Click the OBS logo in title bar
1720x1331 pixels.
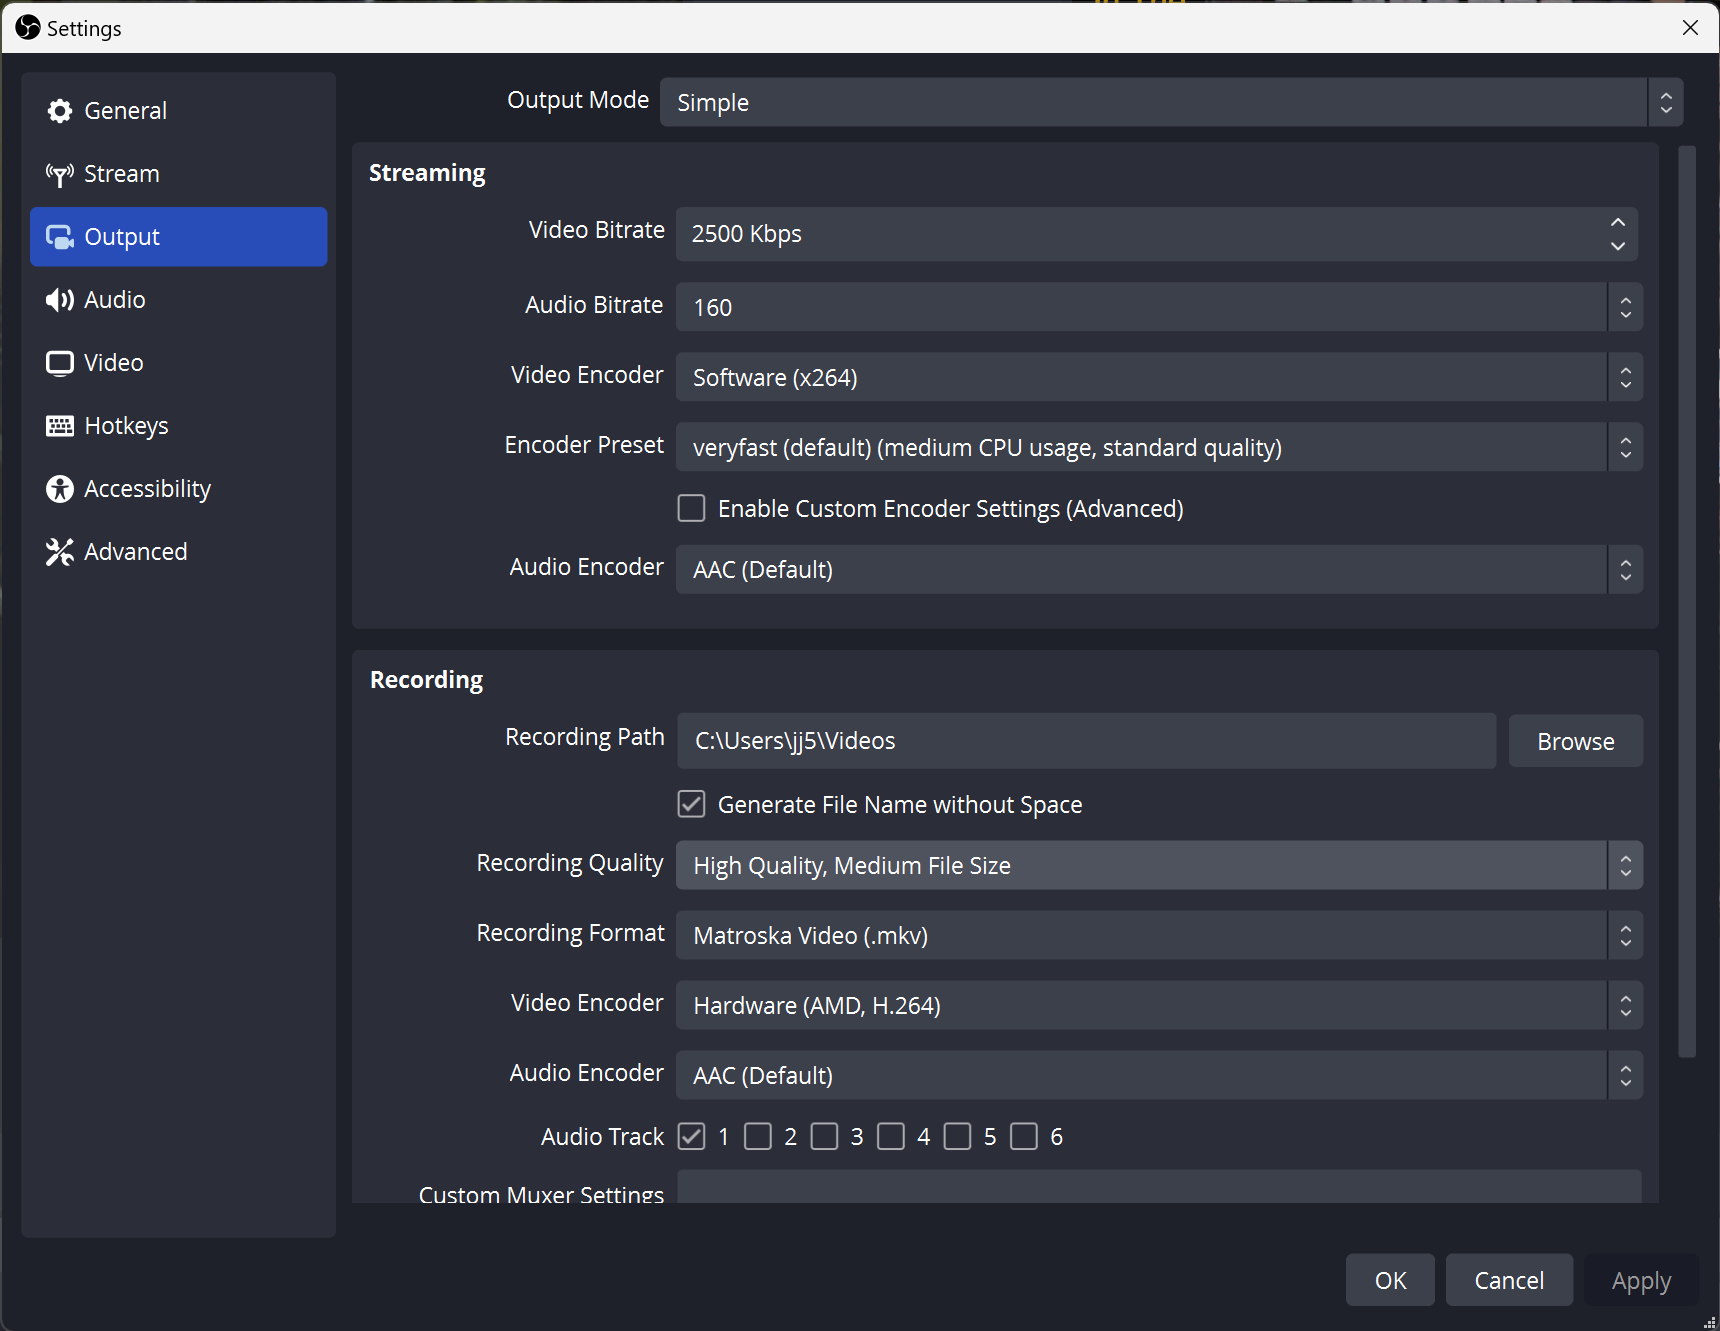pyautogui.click(x=28, y=28)
